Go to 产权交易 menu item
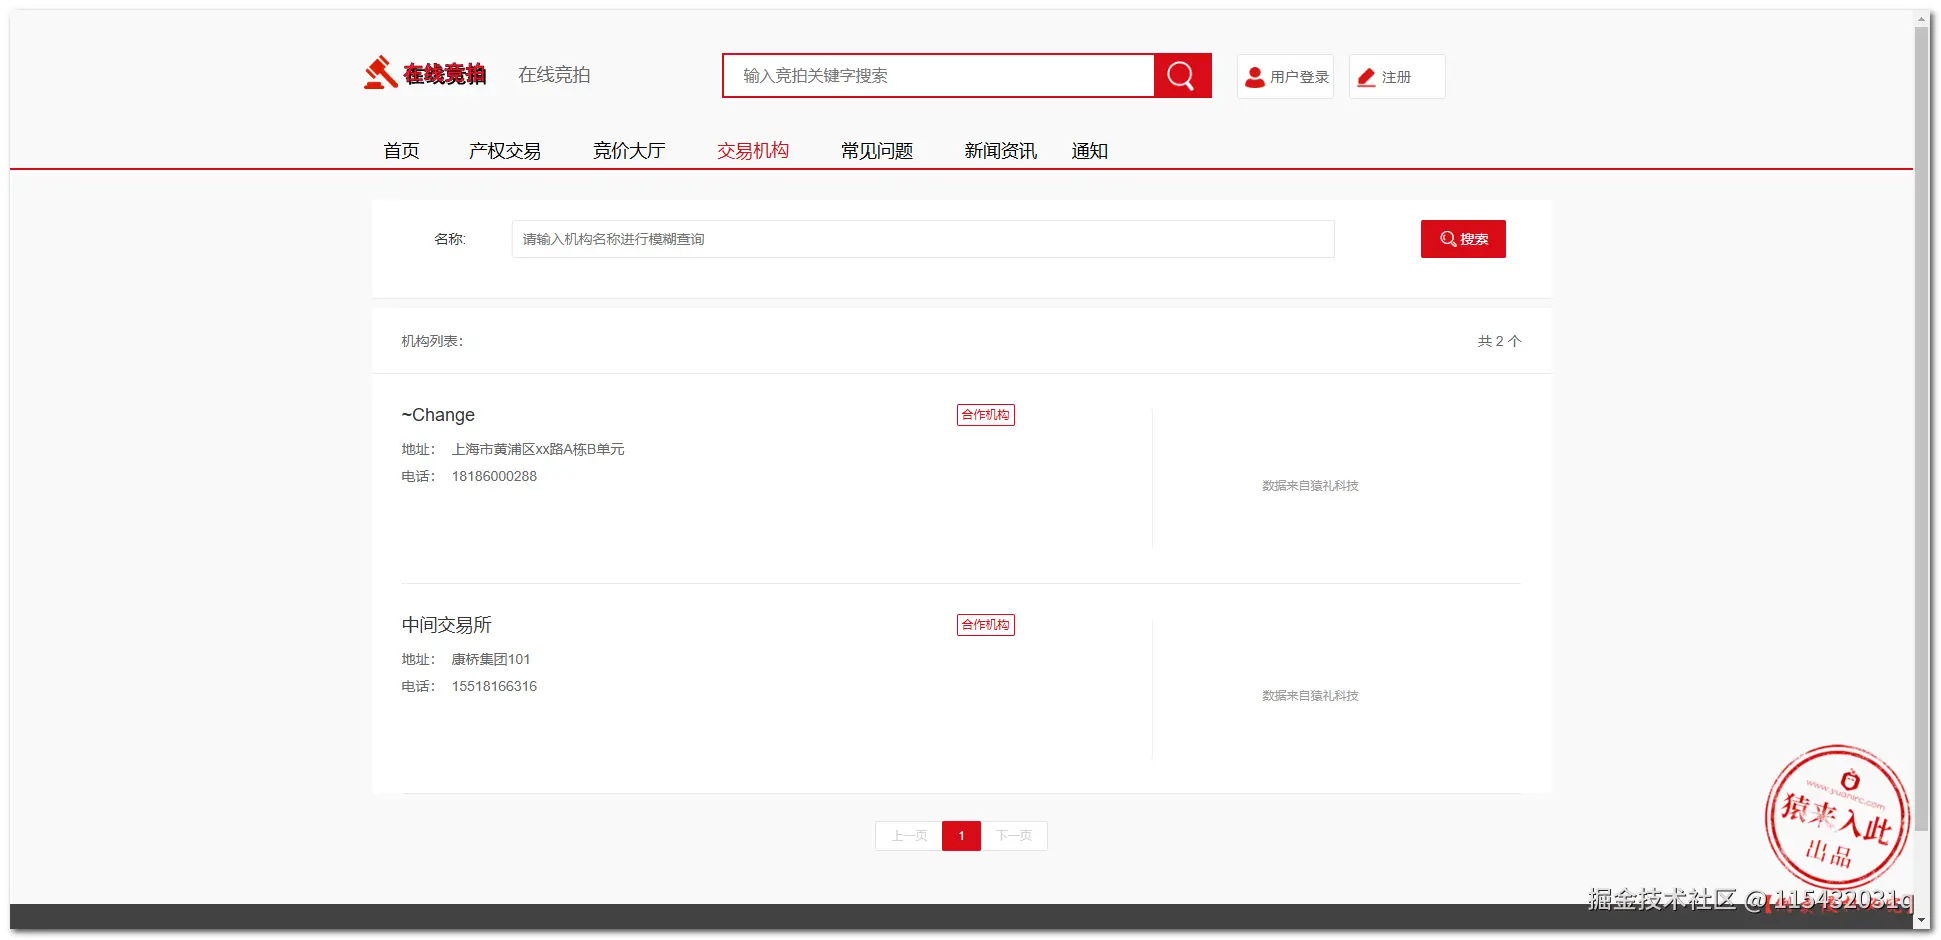1941x940 pixels. [x=505, y=151]
